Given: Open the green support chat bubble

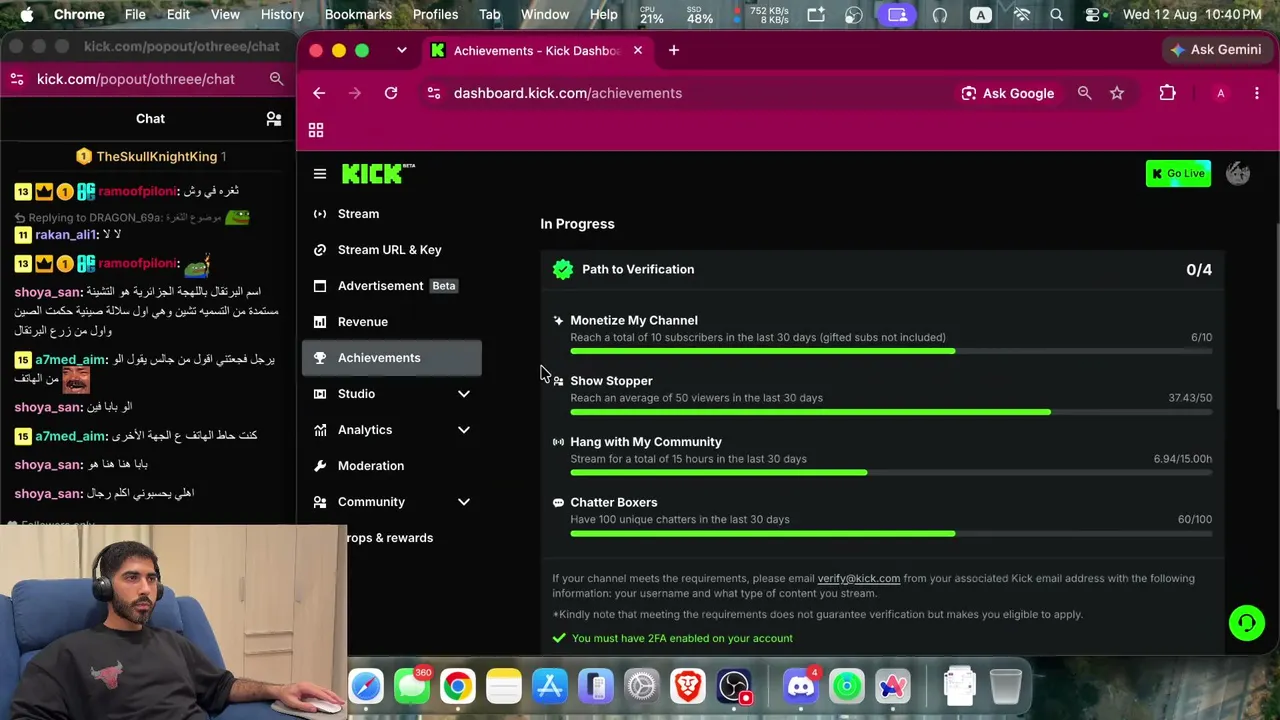Looking at the screenshot, I should point(1246,623).
